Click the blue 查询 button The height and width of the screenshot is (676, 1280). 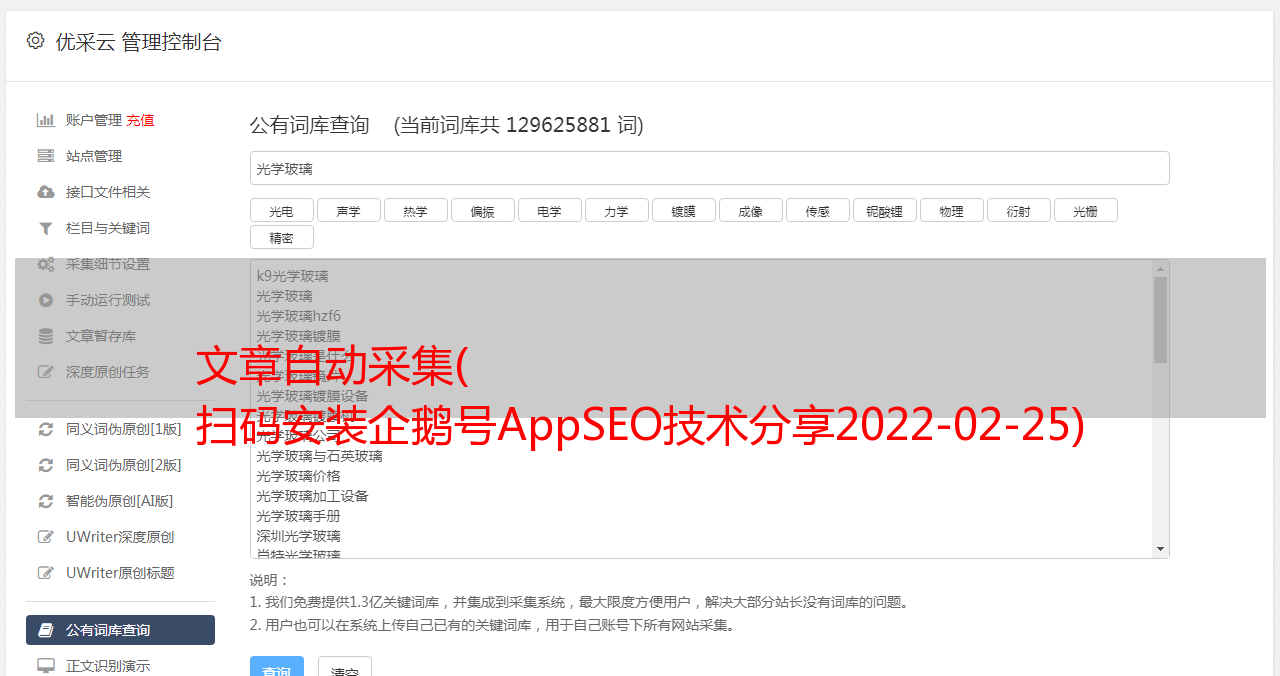277,668
